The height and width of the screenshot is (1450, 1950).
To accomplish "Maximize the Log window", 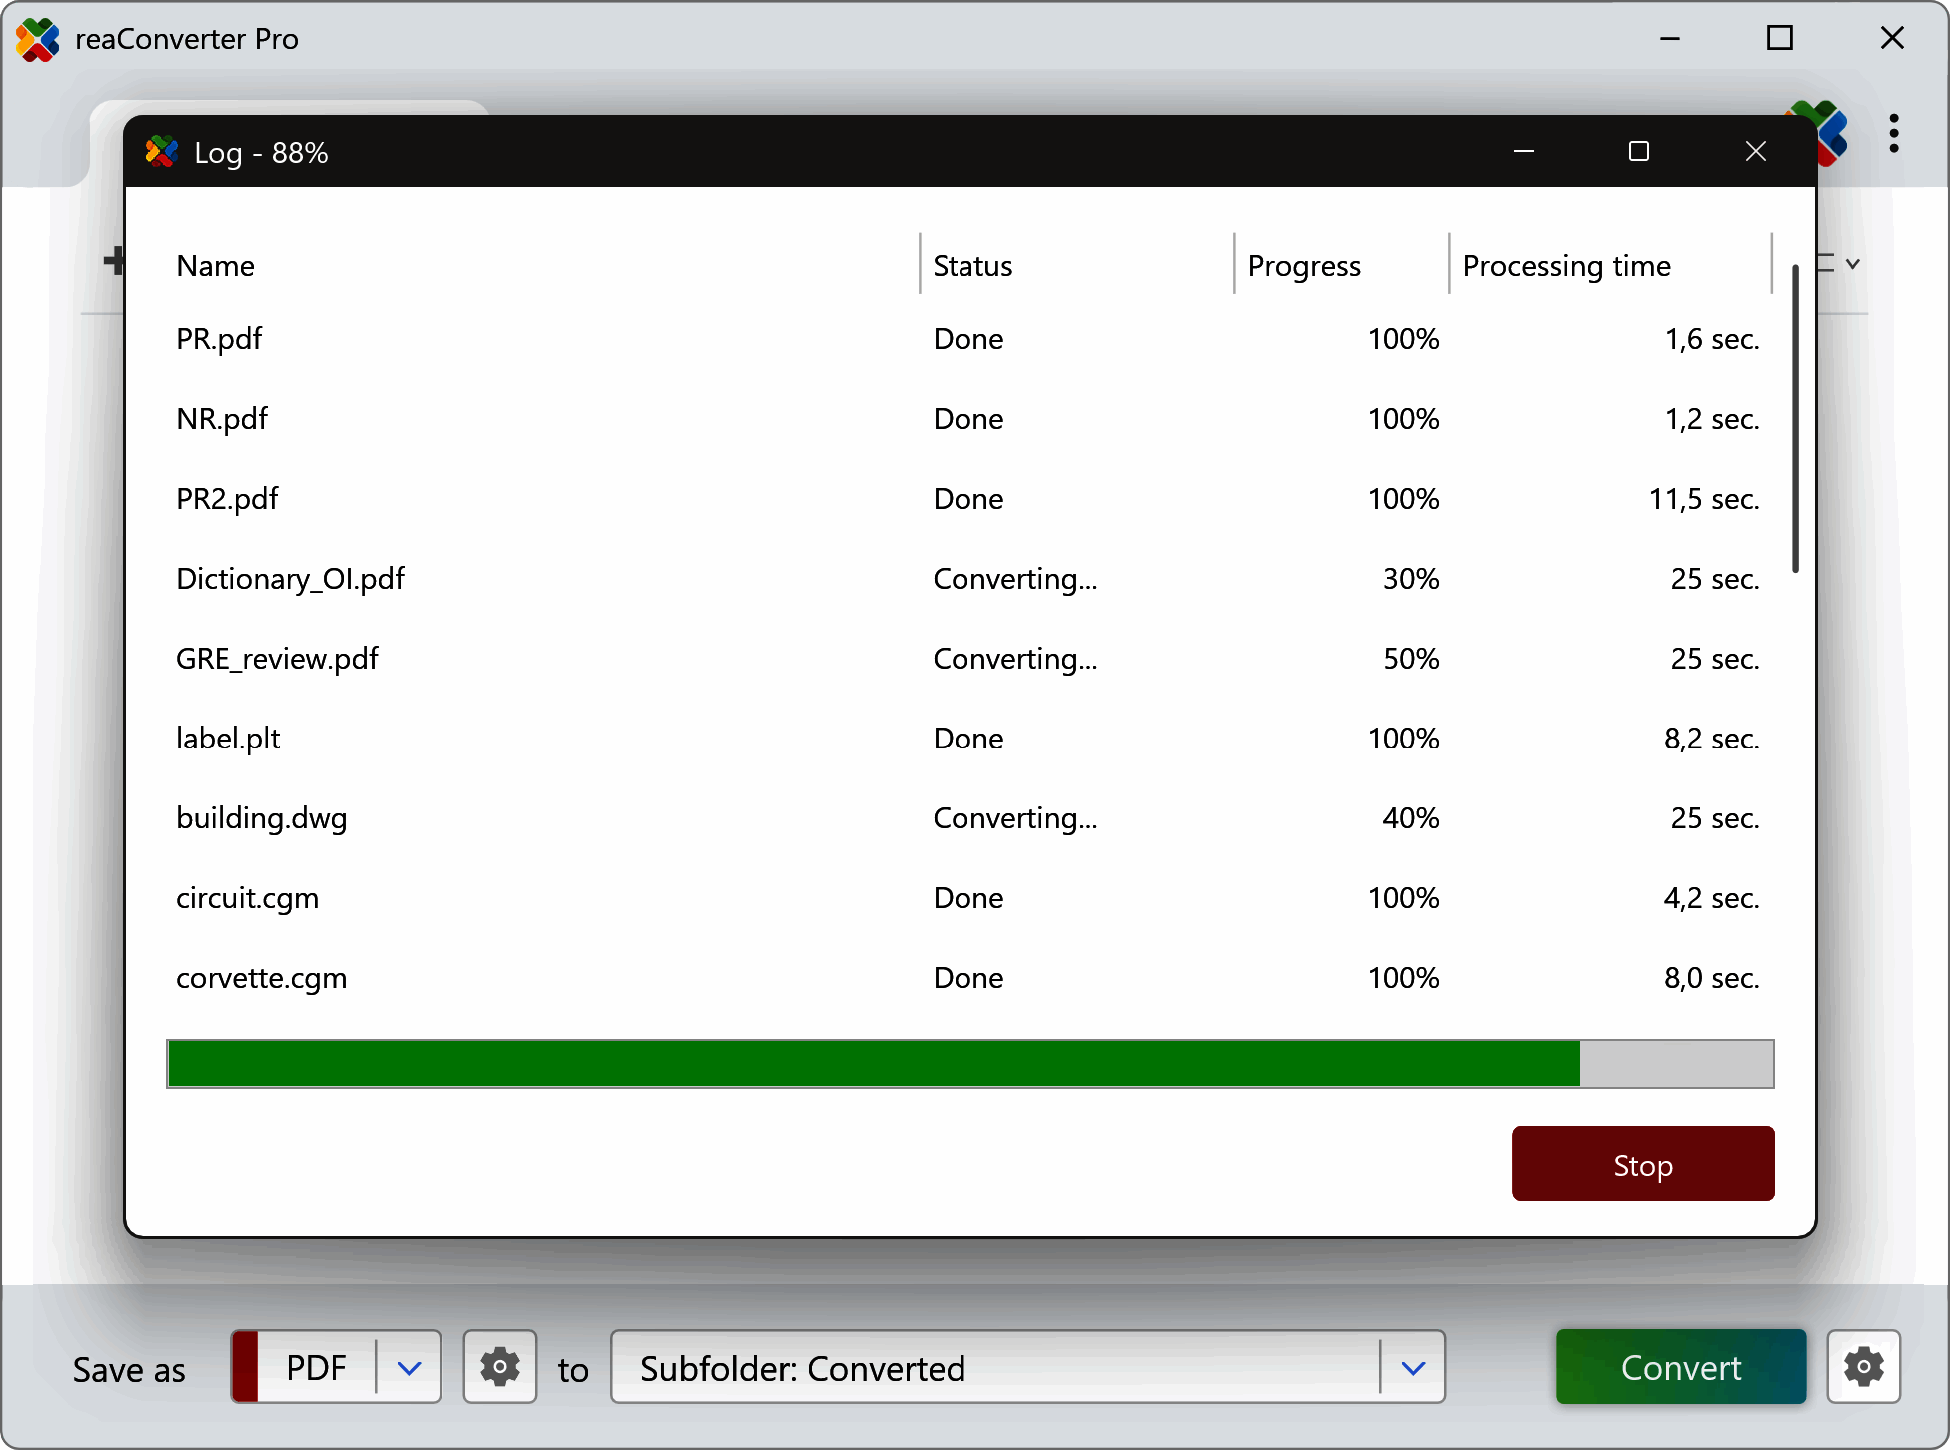I will [1638, 151].
